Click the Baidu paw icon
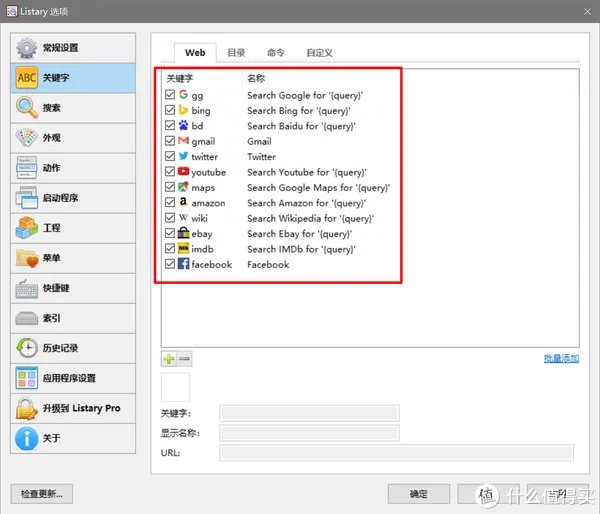This screenshot has width=600, height=514. click(183, 125)
